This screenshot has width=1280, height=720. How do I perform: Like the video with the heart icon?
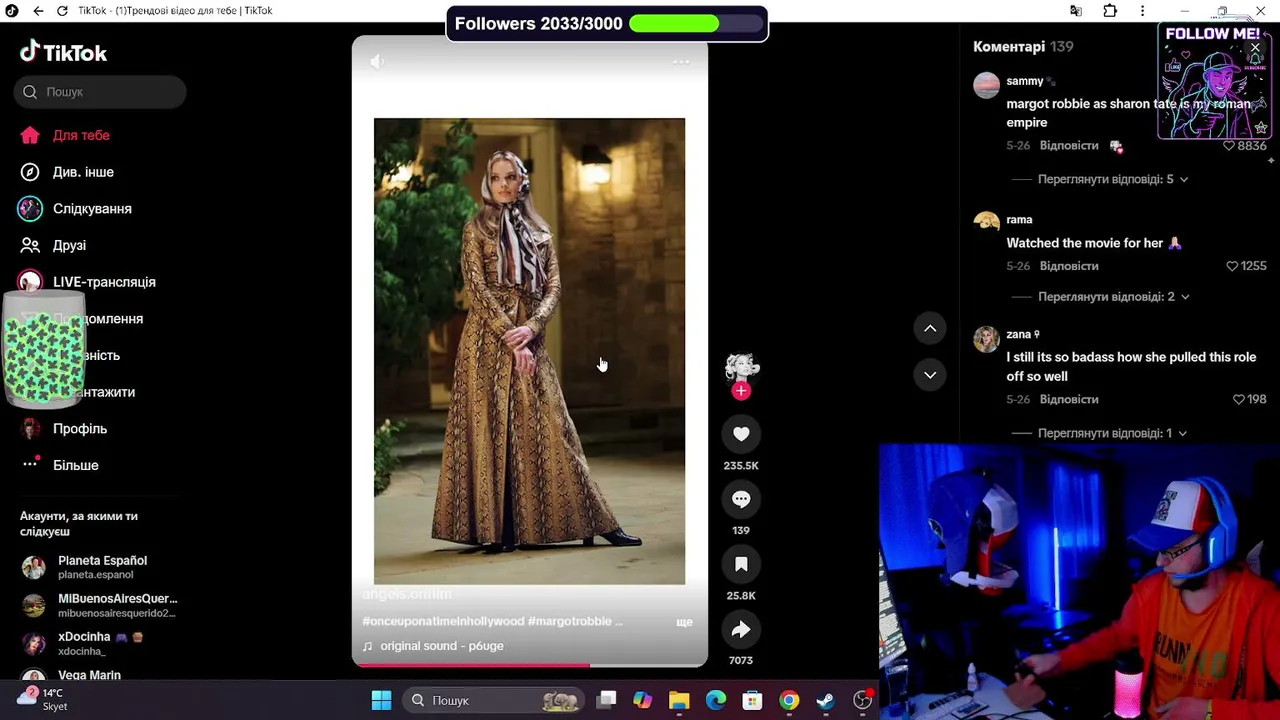741,434
